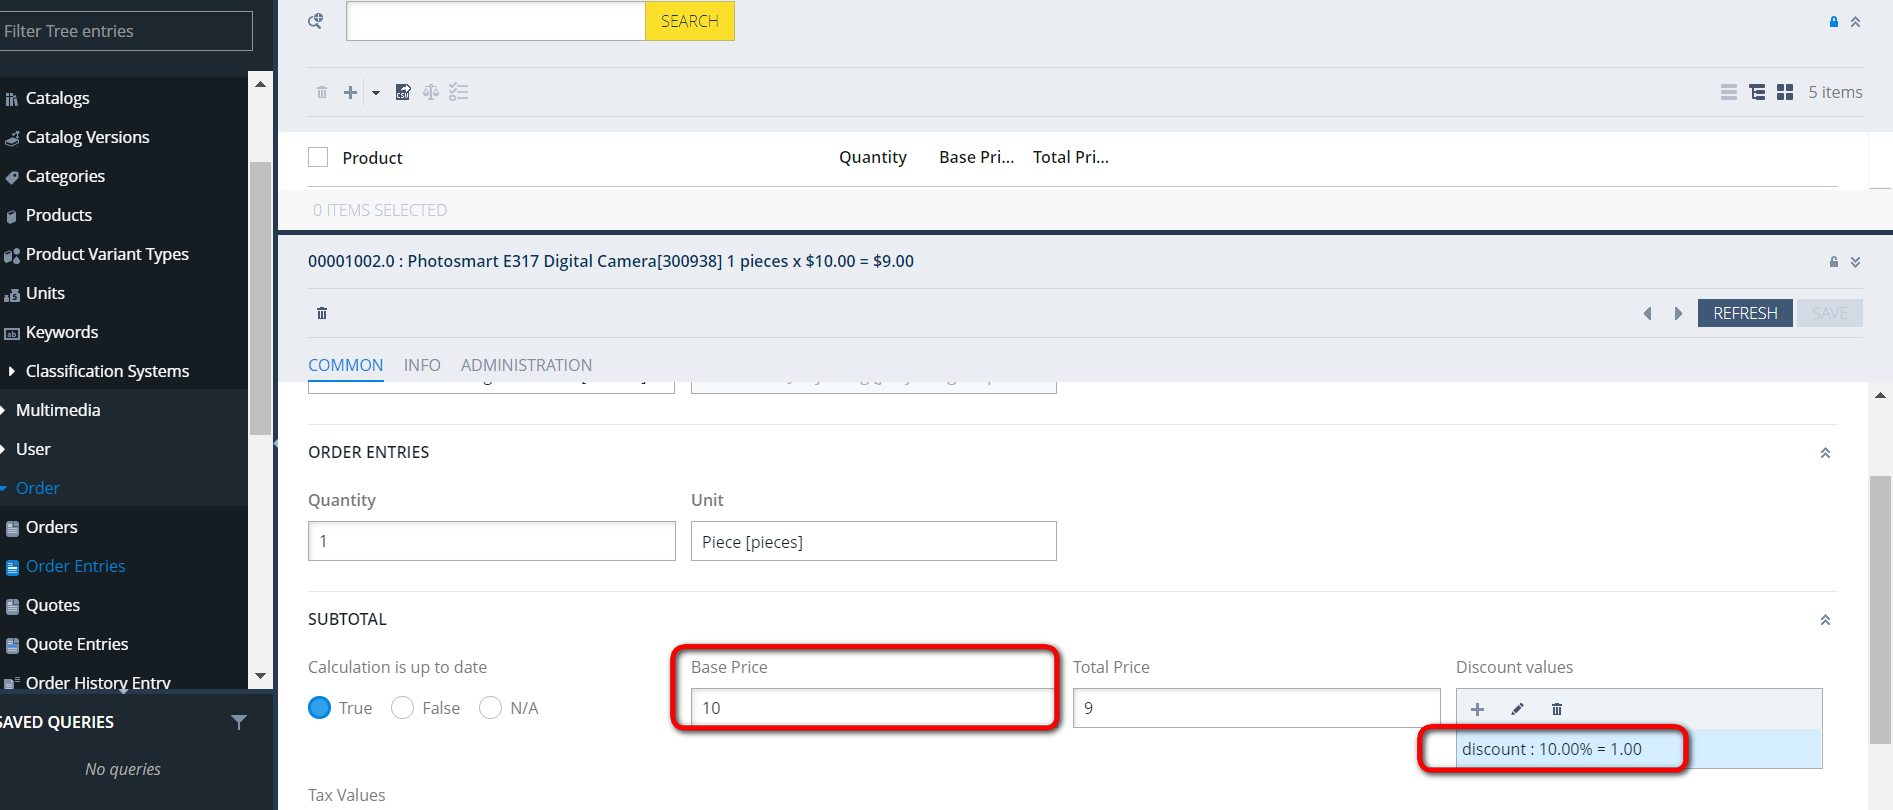Click the Units icon in sidebar
This screenshot has width=1893, height=810.
12,294
